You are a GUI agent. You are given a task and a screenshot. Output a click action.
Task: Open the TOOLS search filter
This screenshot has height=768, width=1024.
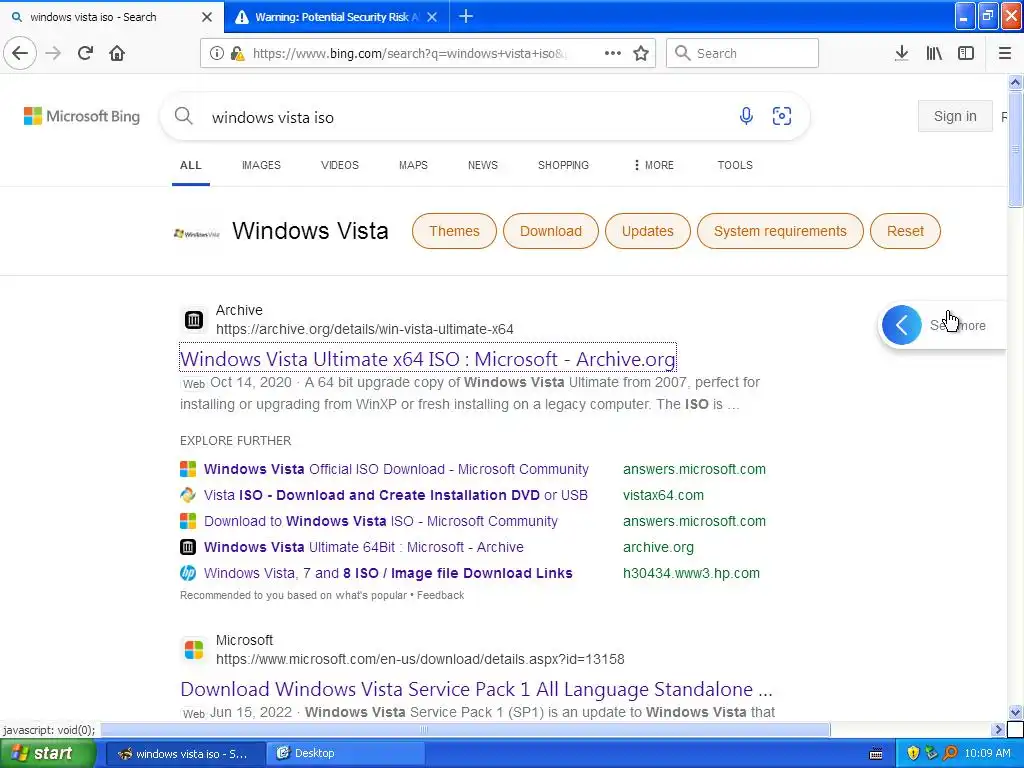(x=735, y=165)
